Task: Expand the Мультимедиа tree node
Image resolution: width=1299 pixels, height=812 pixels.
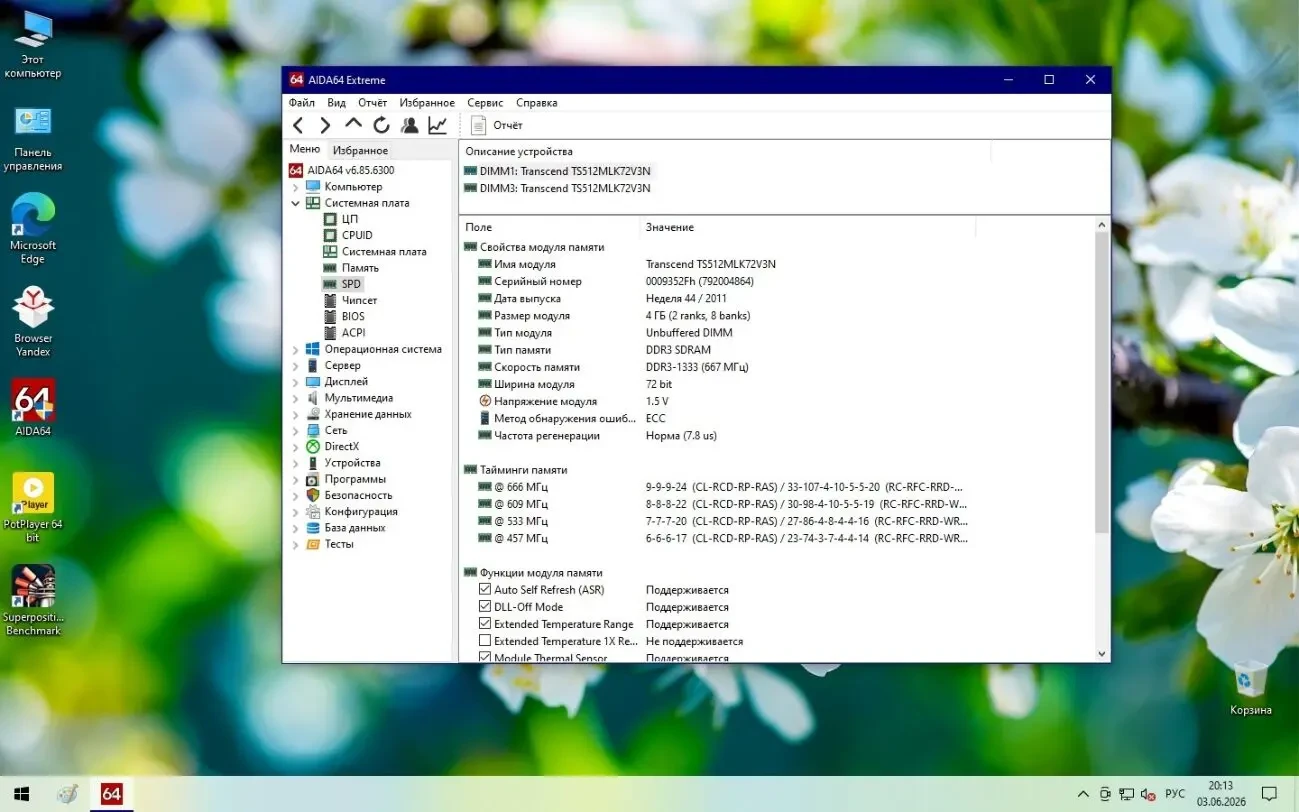Action: tap(295, 398)
